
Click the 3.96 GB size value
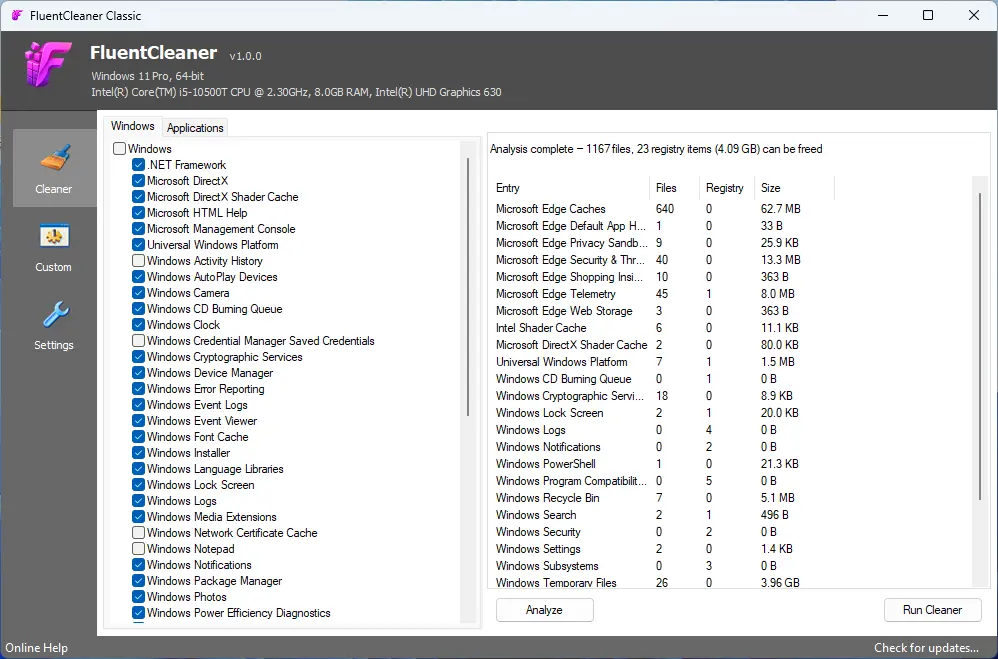780,582
